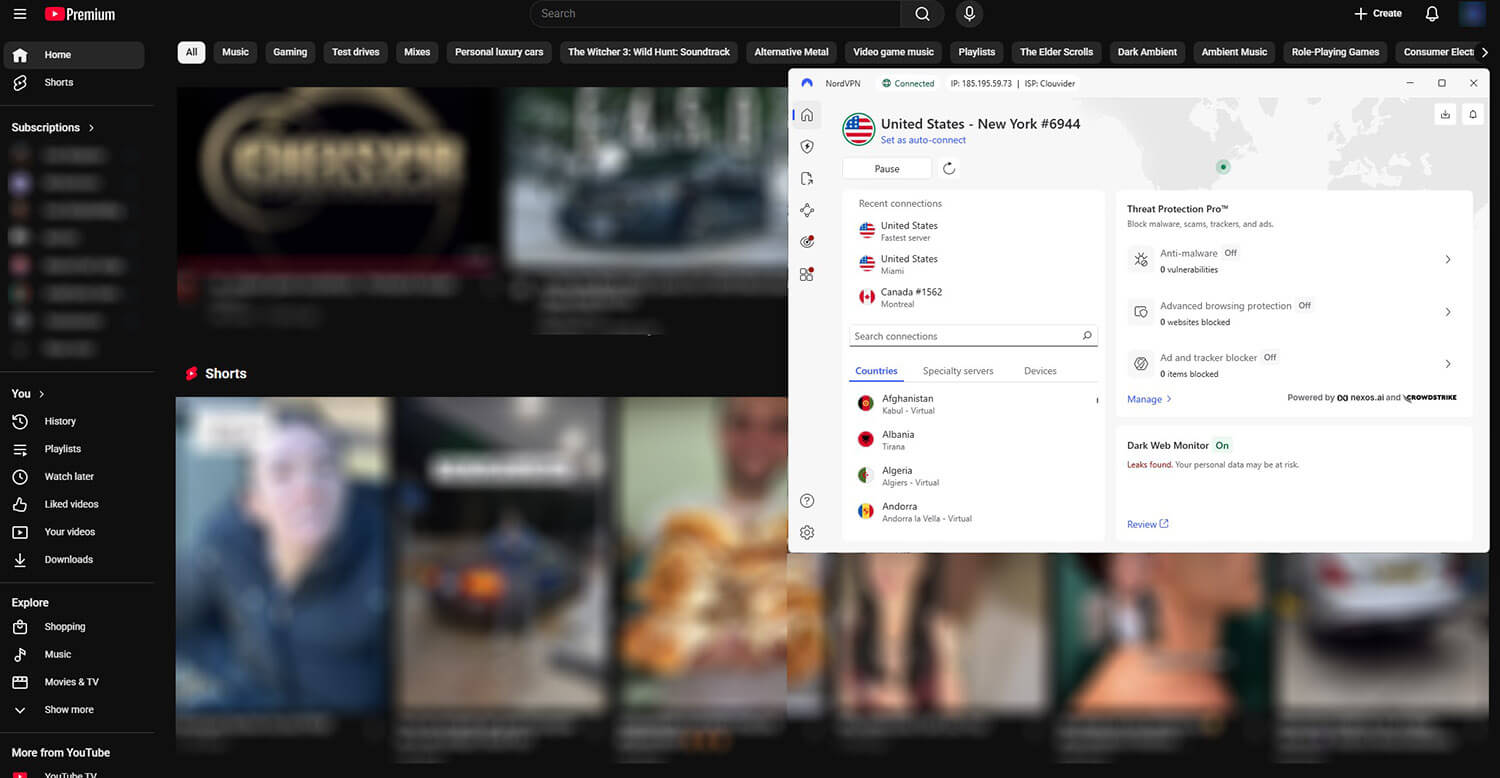
Task: Click Set as auto-connect link
Action: pos(923,140)
